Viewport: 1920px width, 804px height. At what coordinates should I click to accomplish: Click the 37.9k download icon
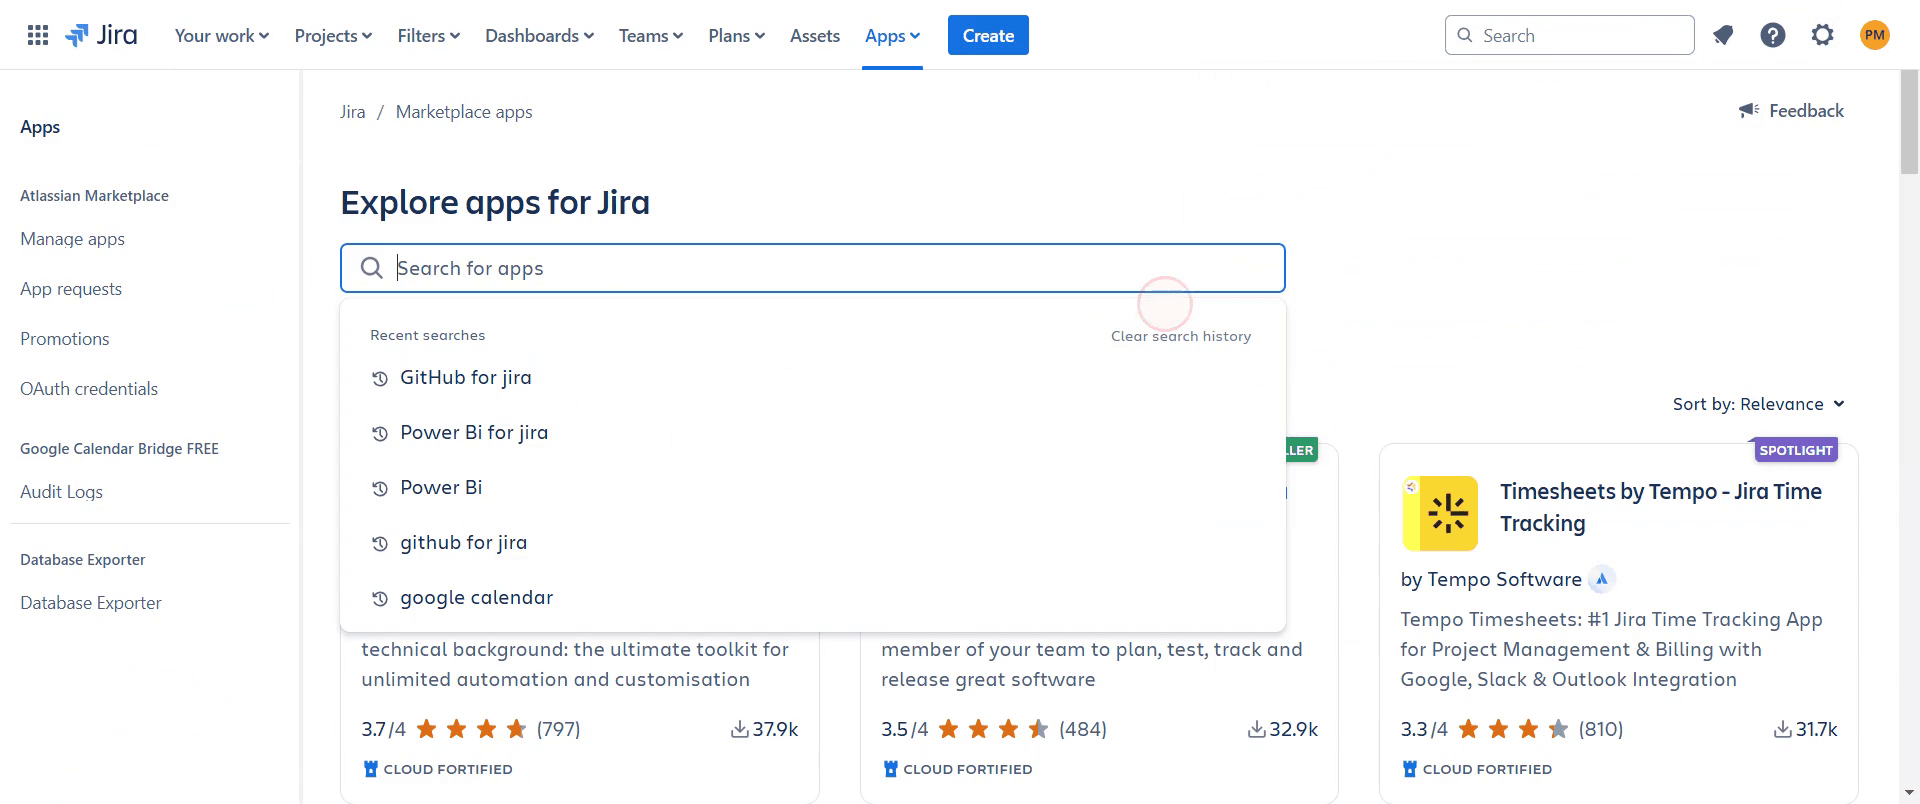tap(739, 729)
